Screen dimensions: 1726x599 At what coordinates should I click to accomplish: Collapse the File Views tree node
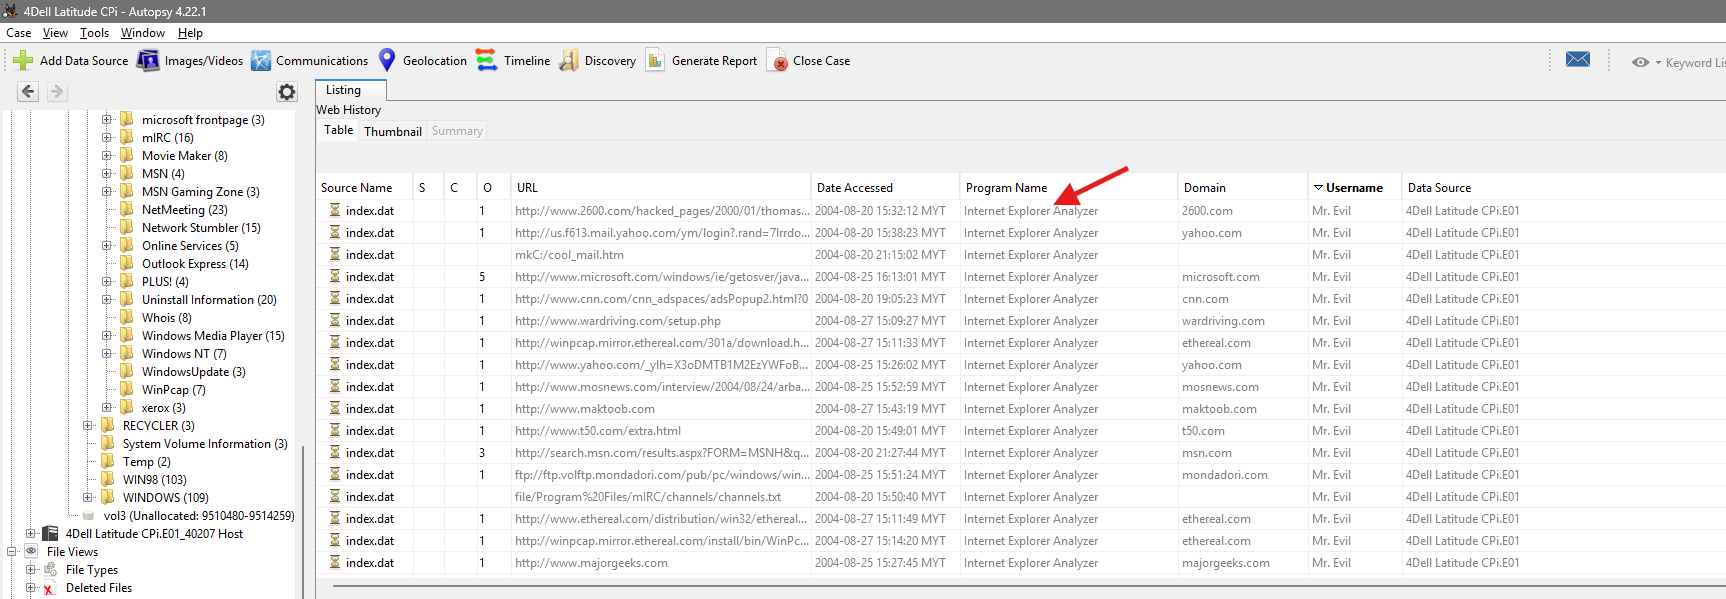coord(11,552)
